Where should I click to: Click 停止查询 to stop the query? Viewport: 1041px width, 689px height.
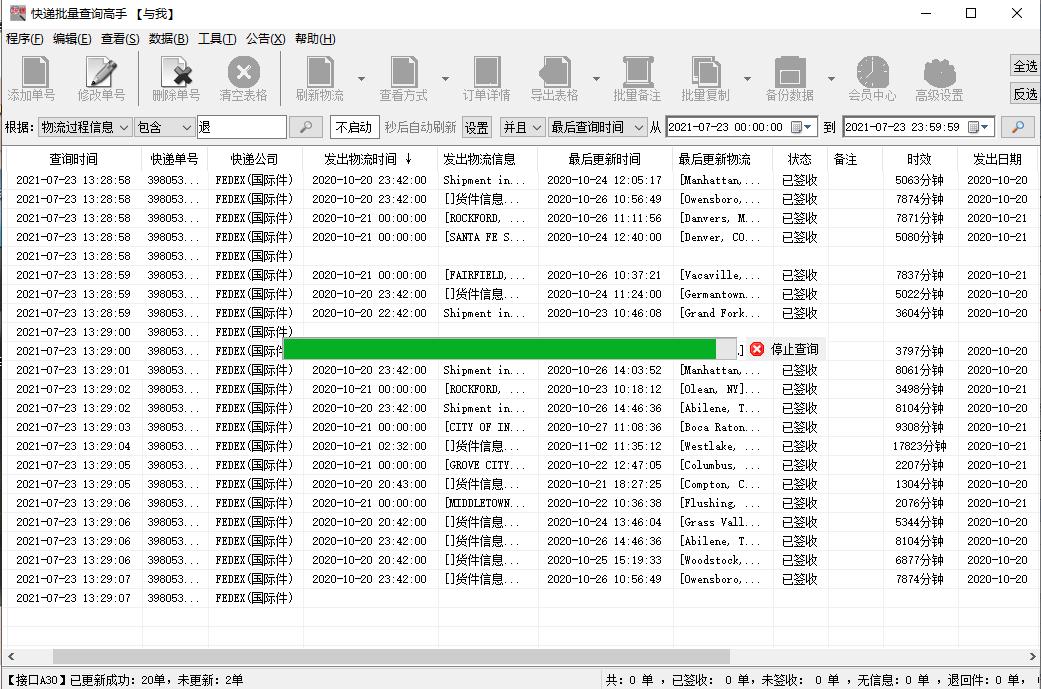pos(785,349)
